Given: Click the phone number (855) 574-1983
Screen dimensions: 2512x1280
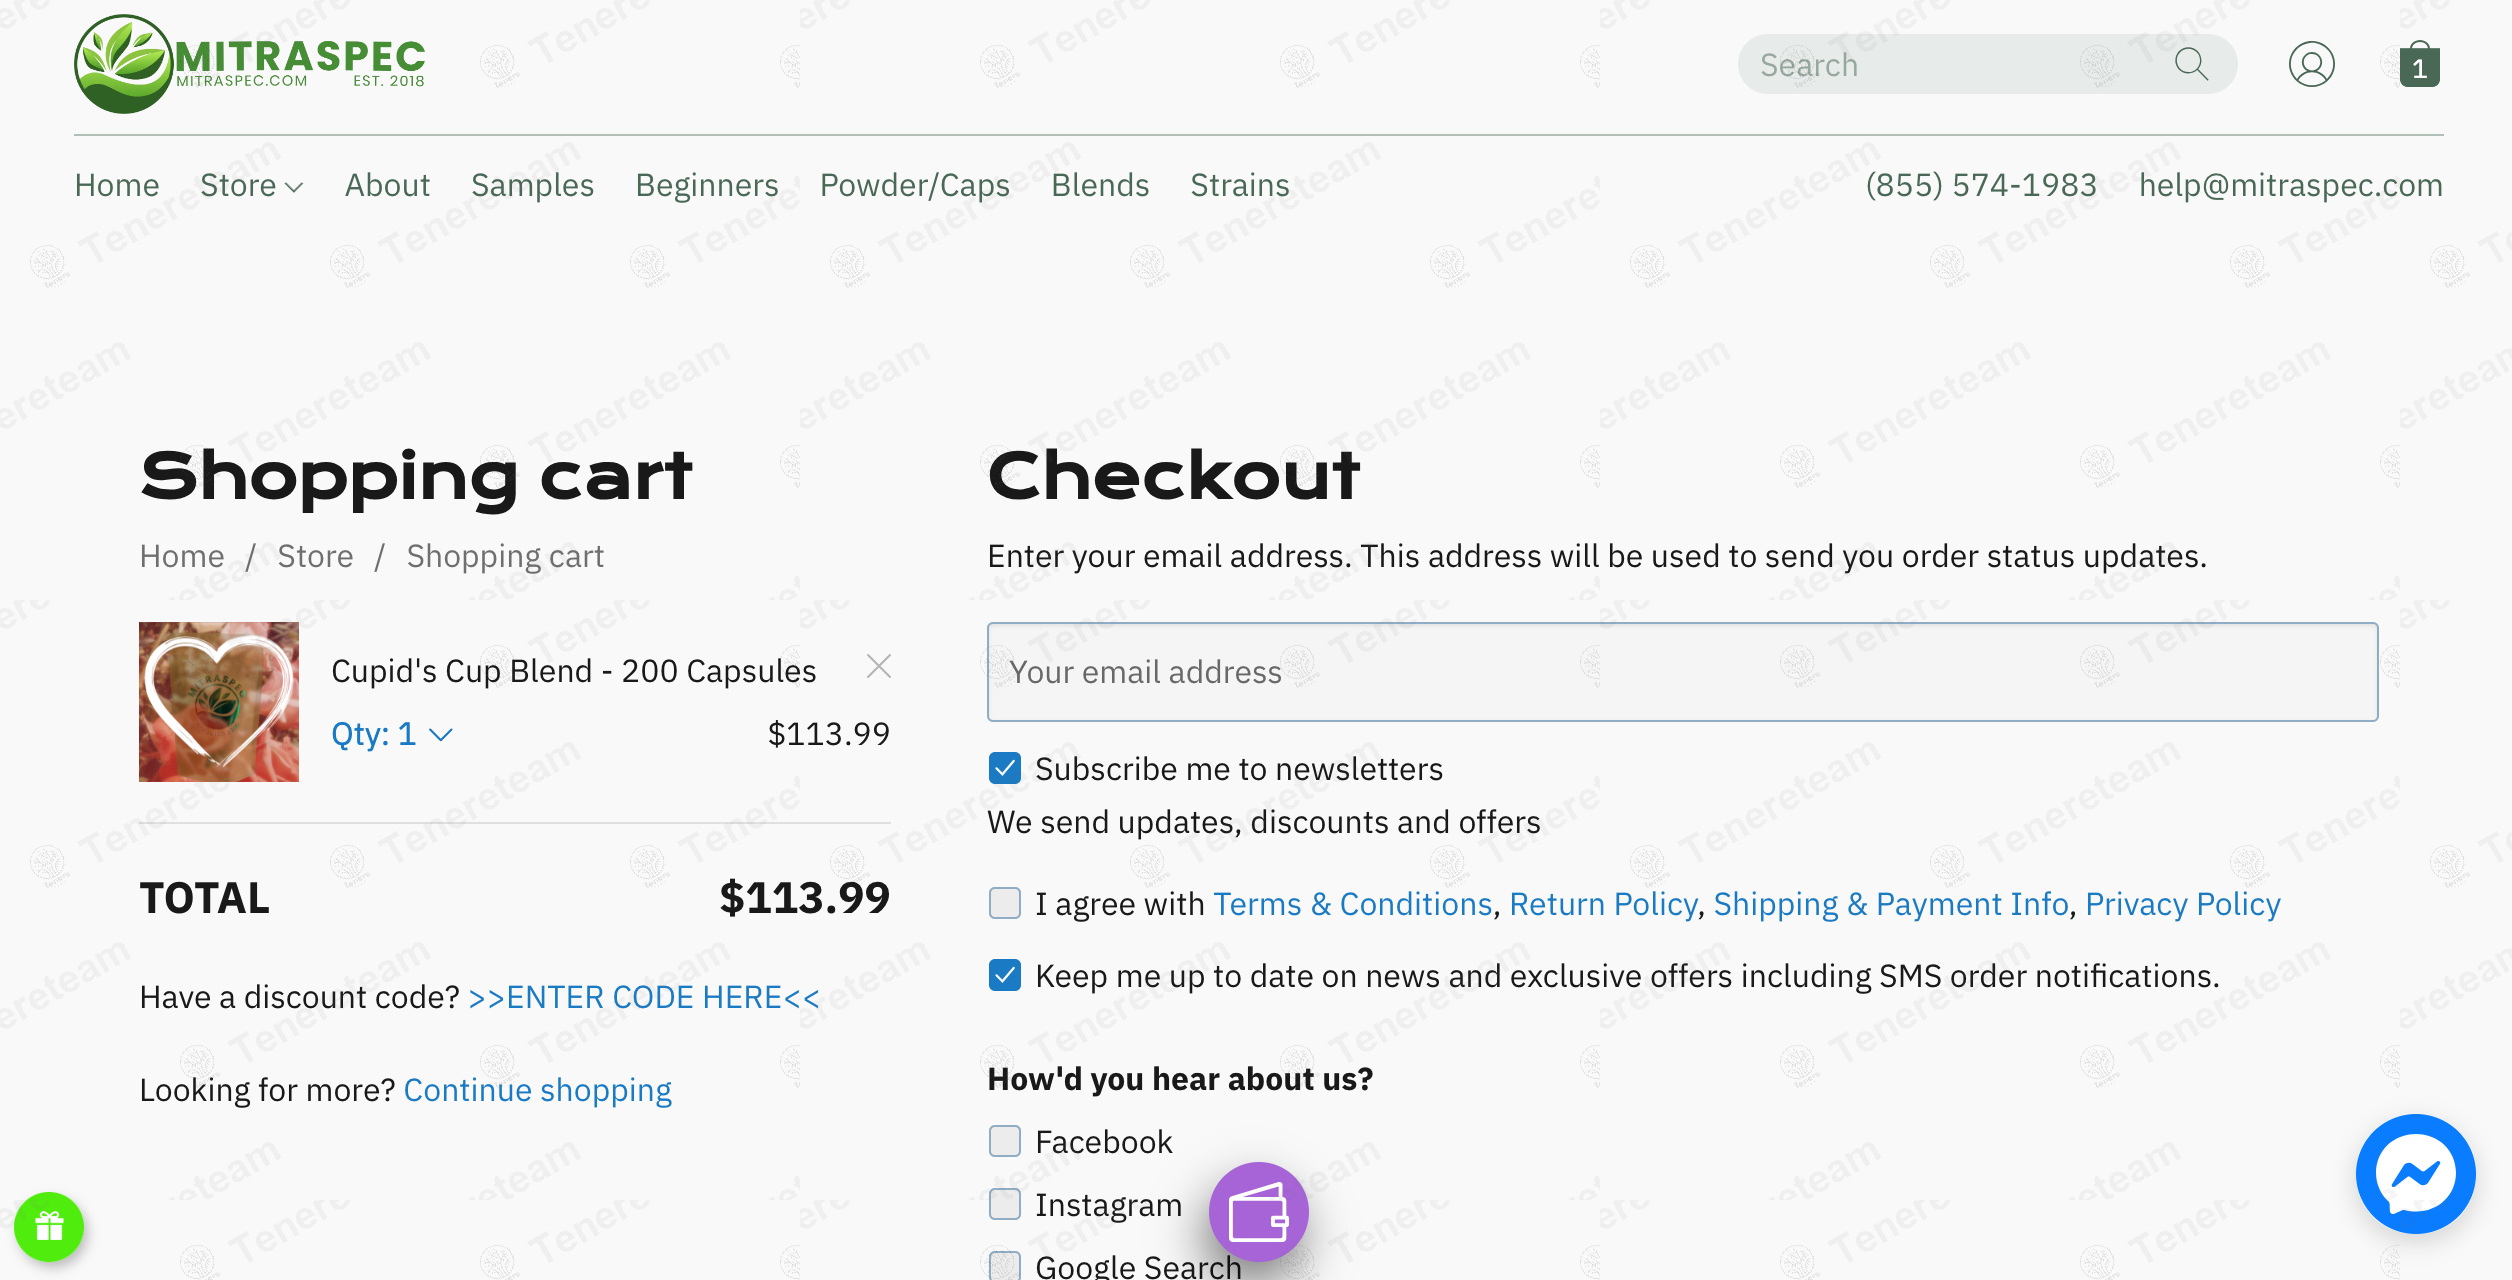Looking at the screenshot, I should point(1981,185).
